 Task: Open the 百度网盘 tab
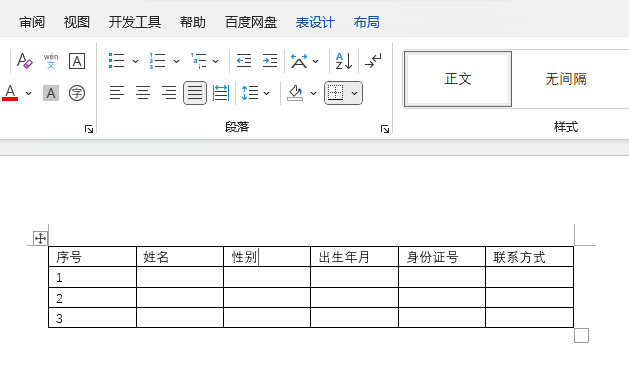[x=251, y=22]
